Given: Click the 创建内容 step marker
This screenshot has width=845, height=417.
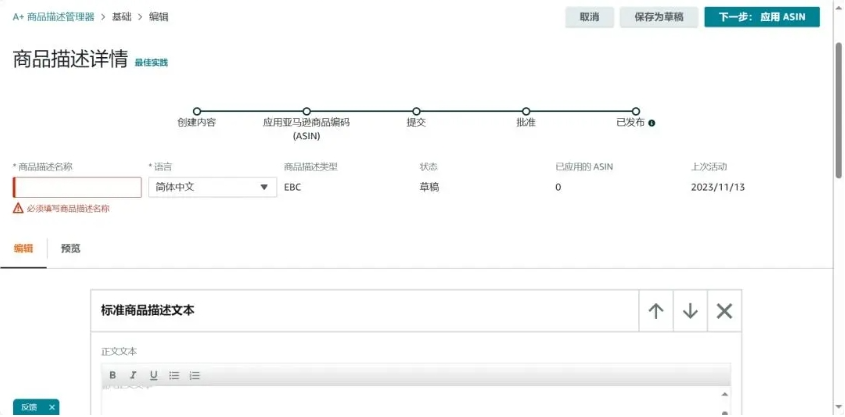Looking at the screenshot, I should click(x=197, y=112).
